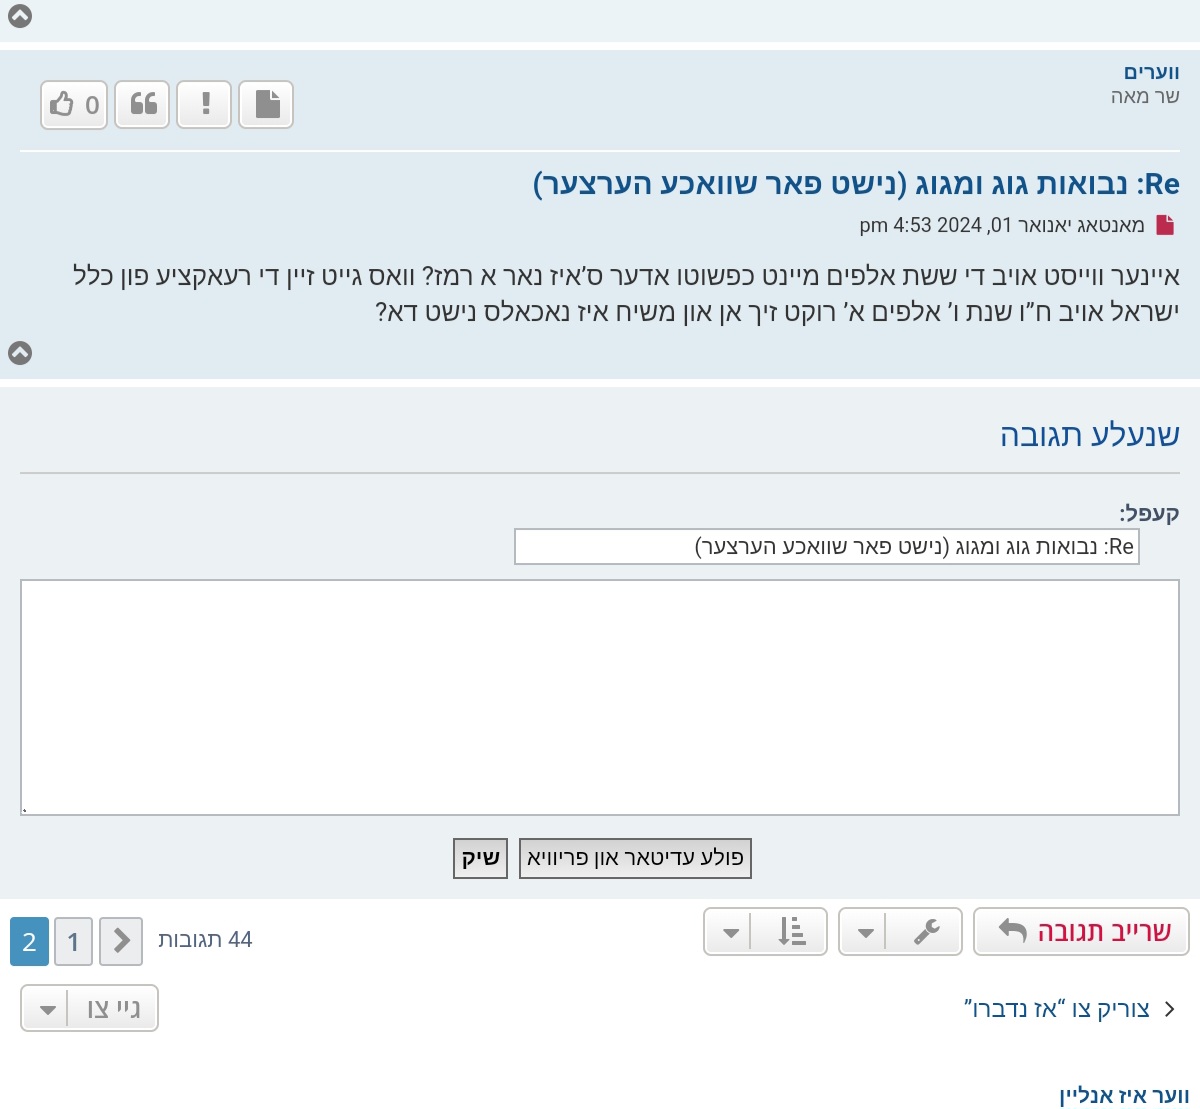
Task: Open the sort options icon button
Action: click(x=791, y=932)
